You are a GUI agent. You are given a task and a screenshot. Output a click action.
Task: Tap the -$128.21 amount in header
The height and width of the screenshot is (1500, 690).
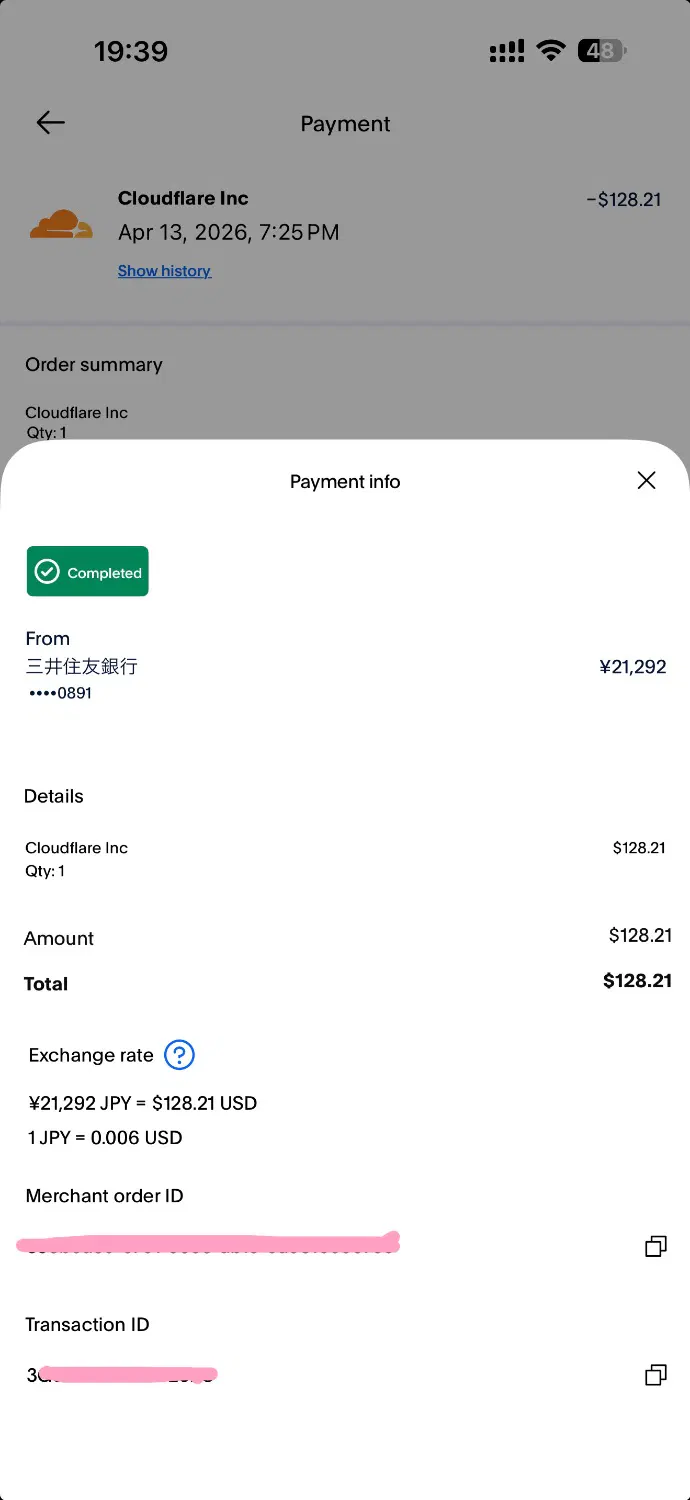(624, 200)
